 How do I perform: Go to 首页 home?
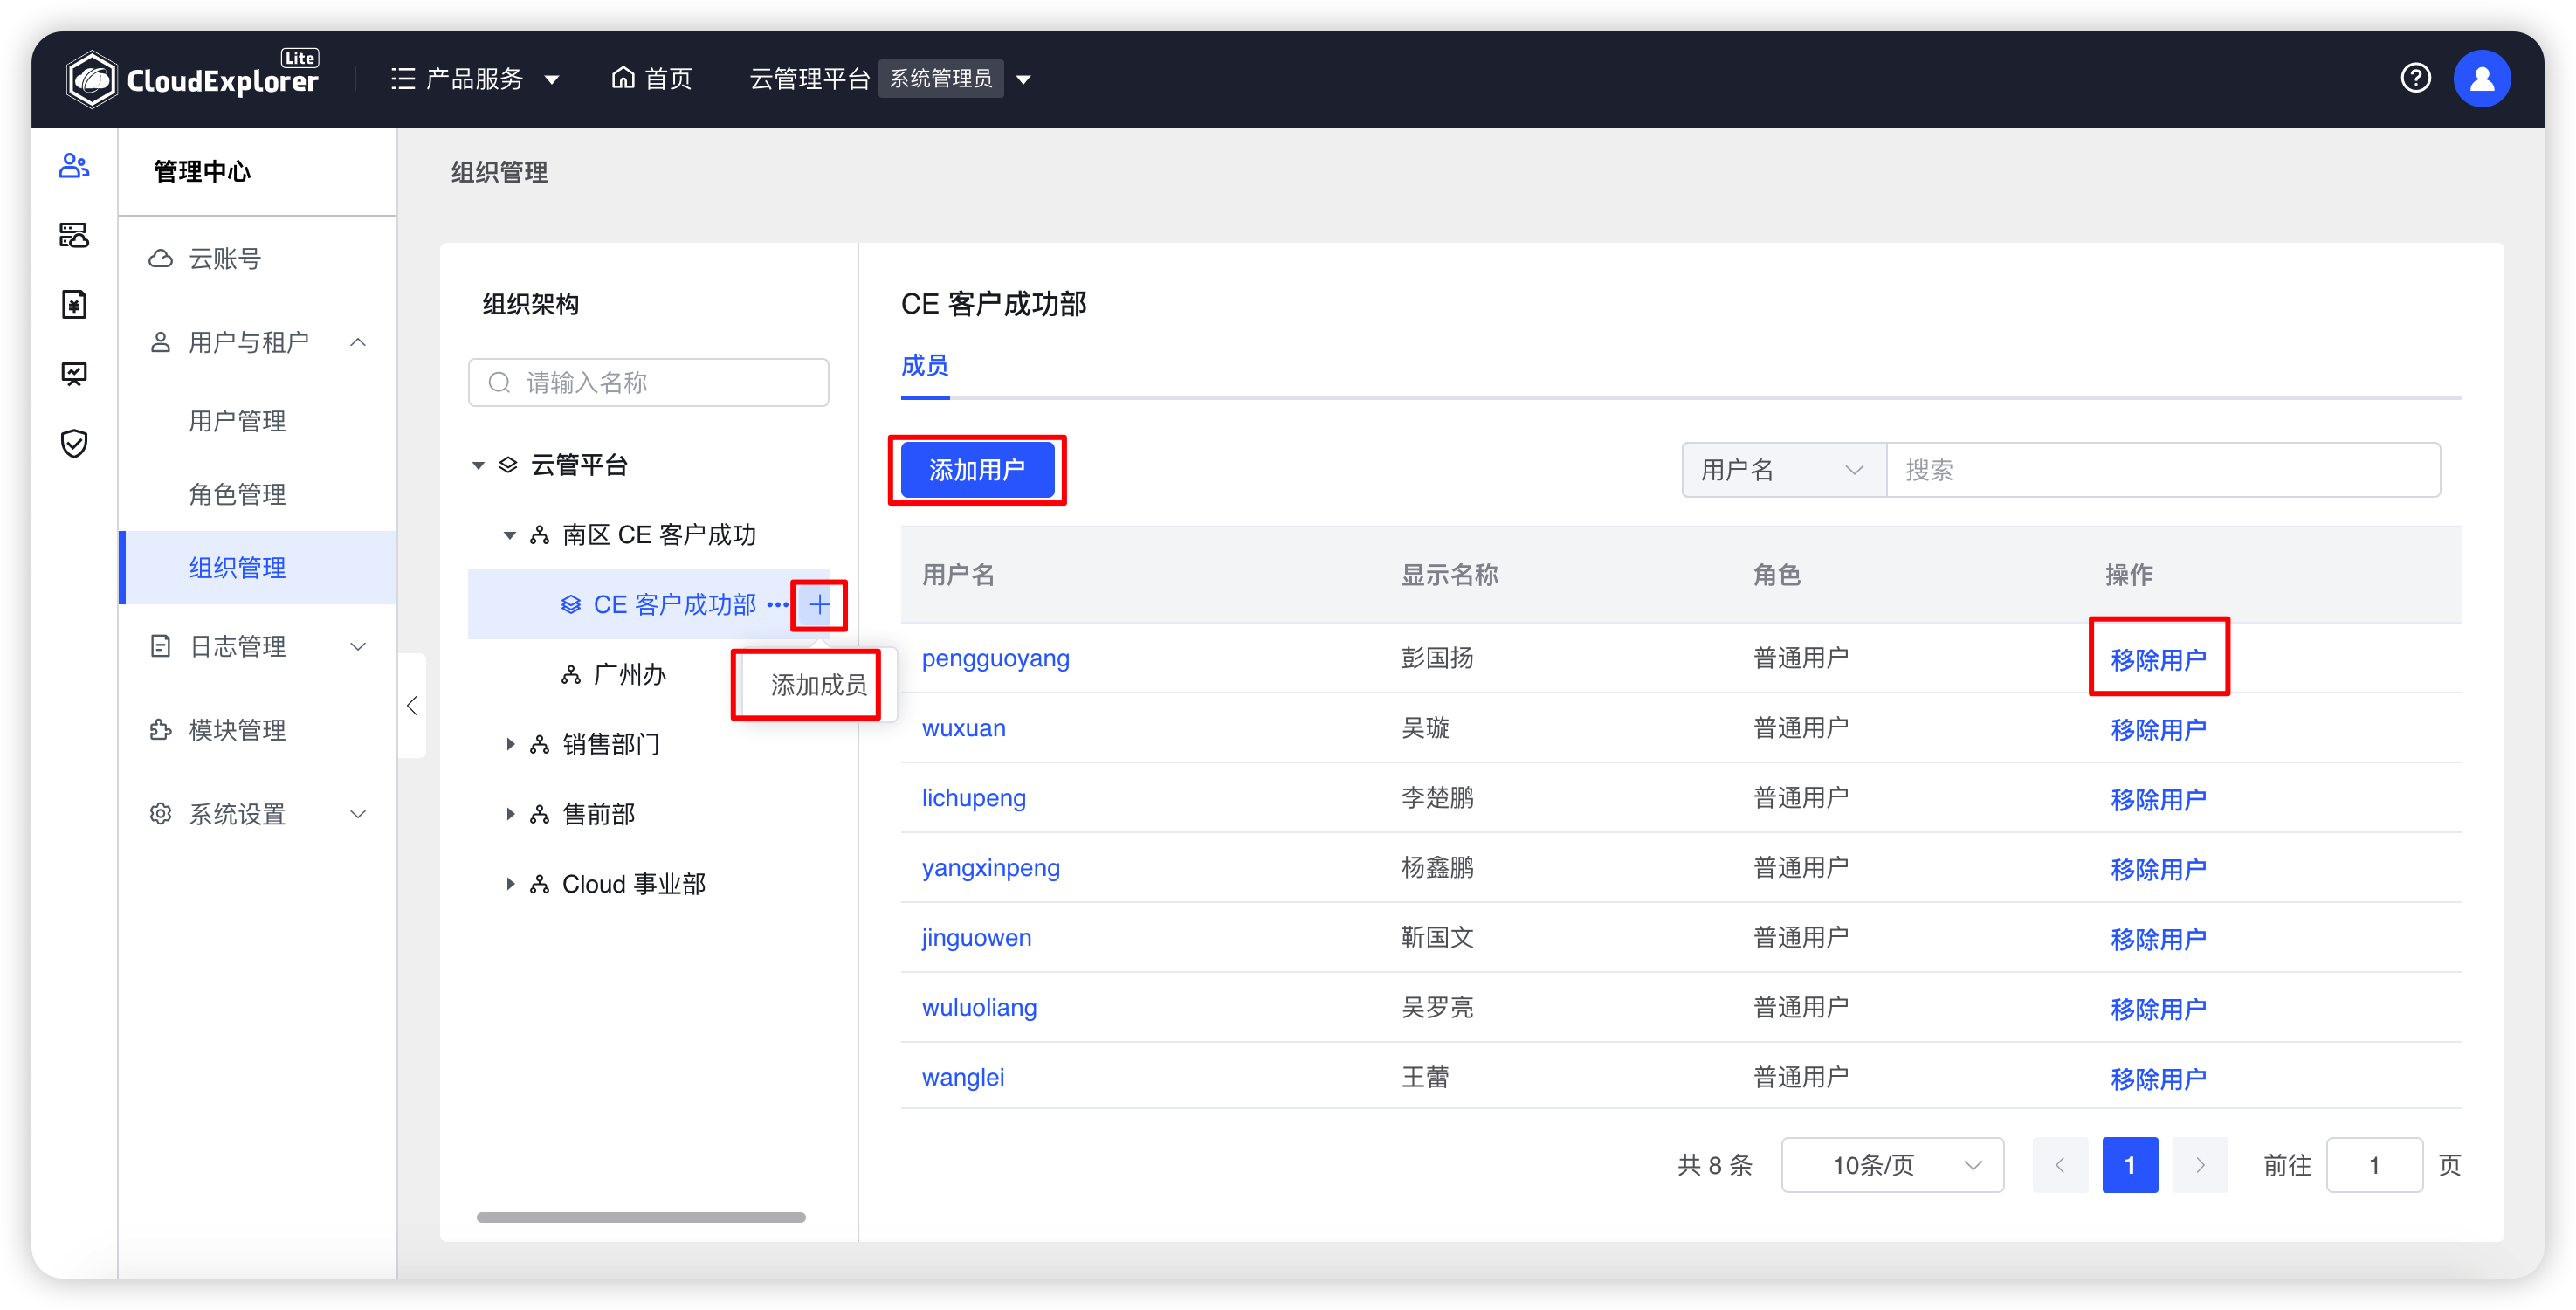pyautogui.click(x=652, y=78)
